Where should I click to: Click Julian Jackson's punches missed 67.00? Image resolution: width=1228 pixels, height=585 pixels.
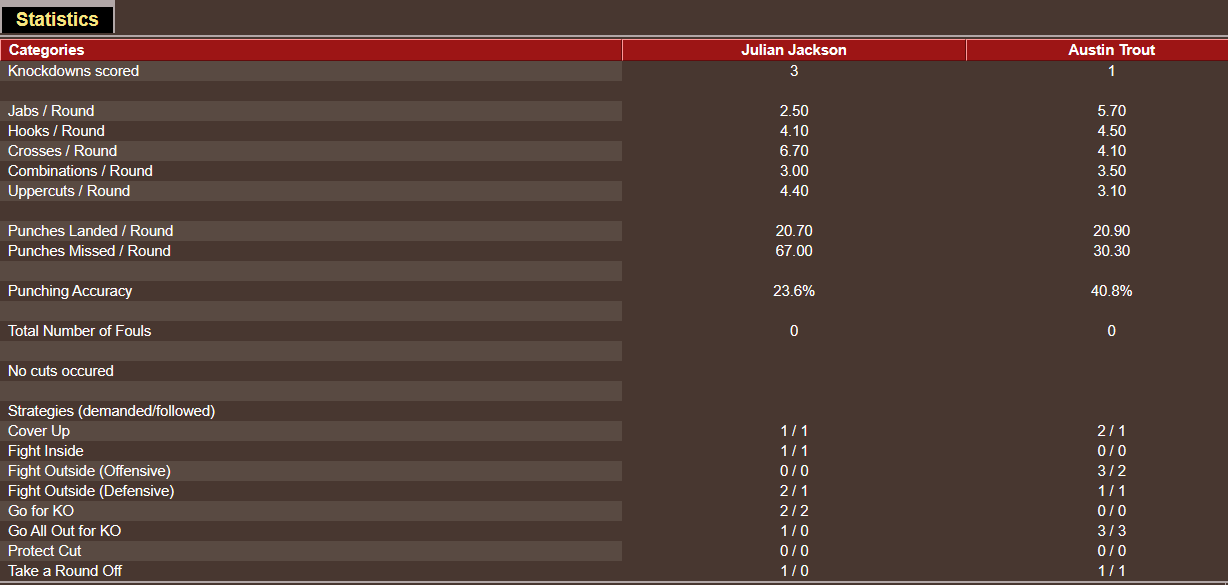794,251
